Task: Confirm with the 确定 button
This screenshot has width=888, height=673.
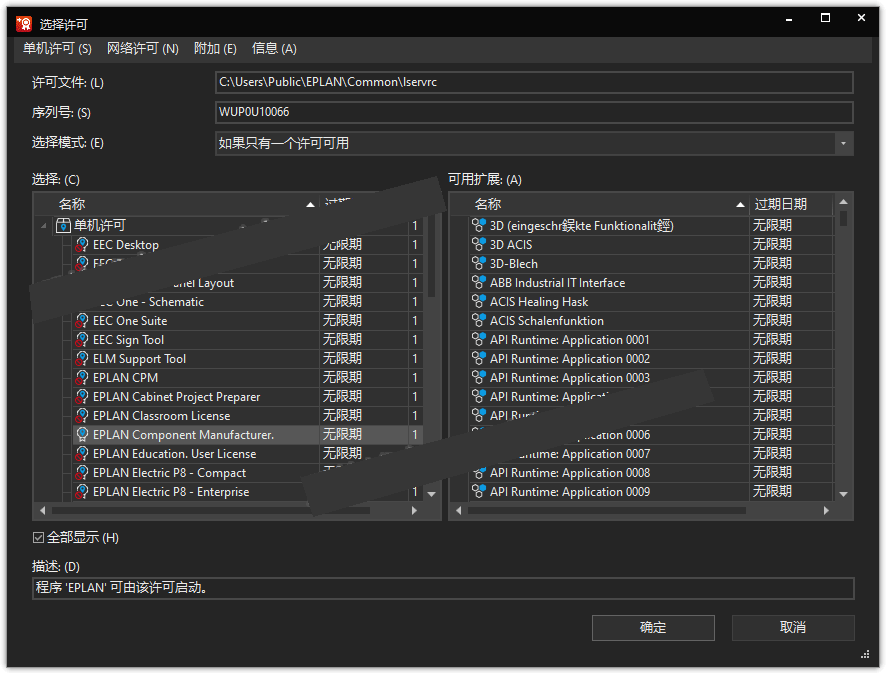Action: pos(653,628)
